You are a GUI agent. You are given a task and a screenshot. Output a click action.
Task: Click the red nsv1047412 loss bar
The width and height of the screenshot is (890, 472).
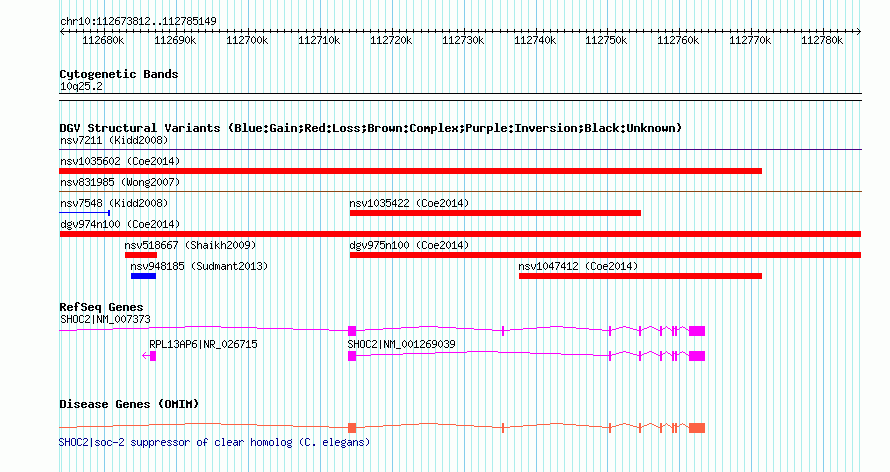(640, 276)
